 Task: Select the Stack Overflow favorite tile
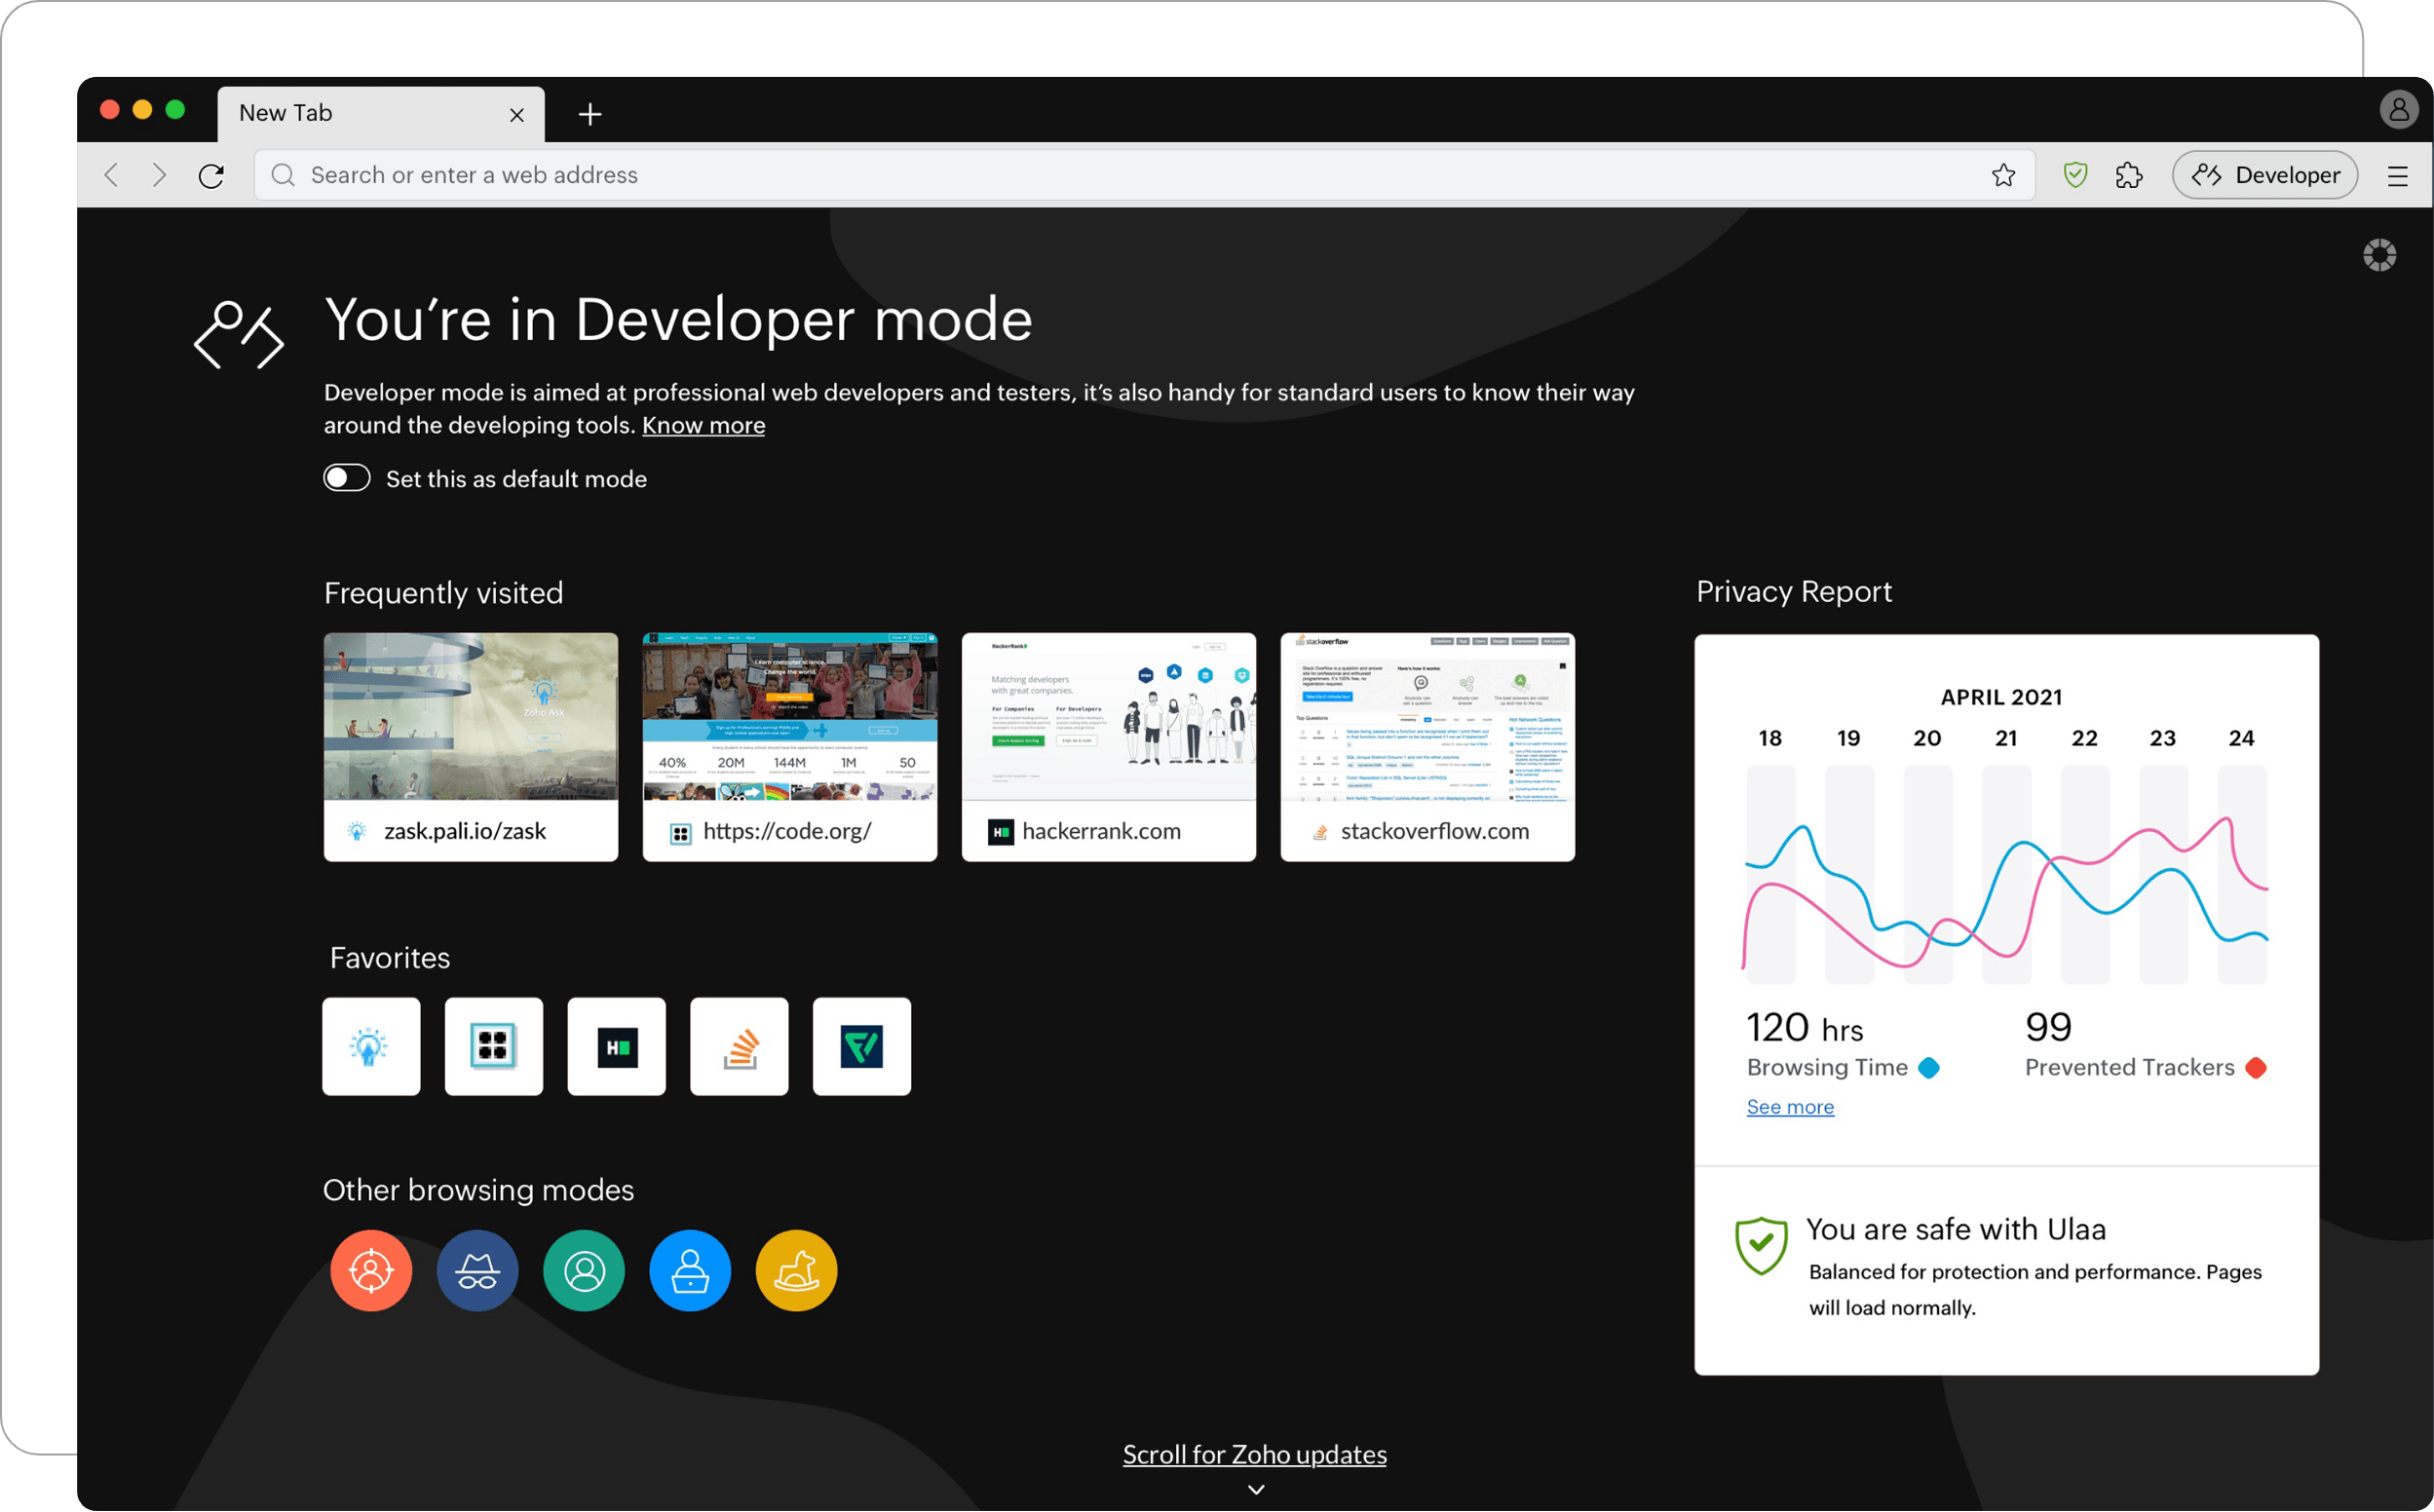739,1046
